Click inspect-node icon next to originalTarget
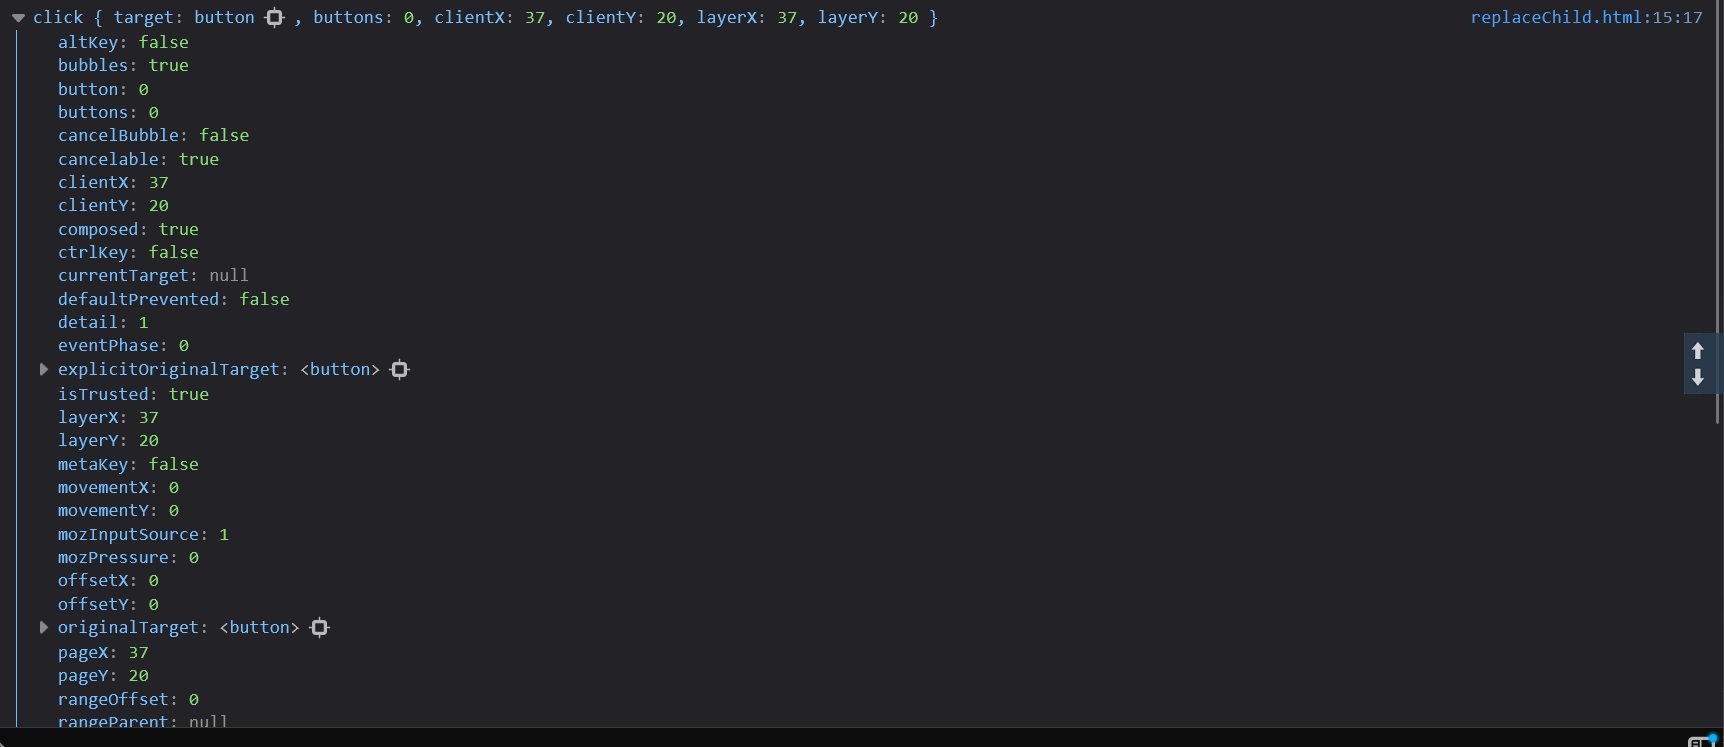 tap(320, 628)
